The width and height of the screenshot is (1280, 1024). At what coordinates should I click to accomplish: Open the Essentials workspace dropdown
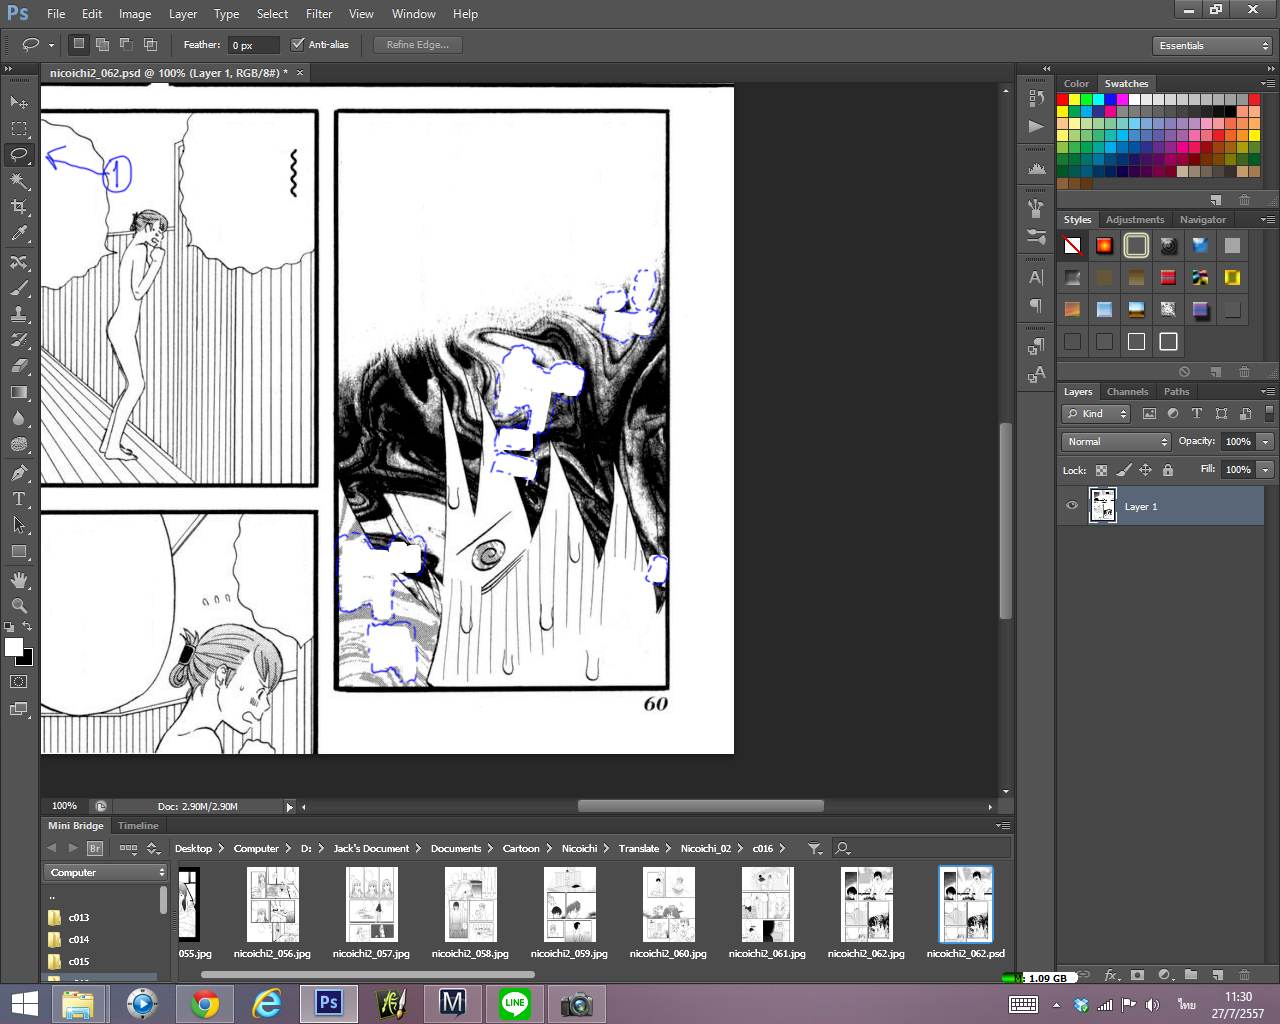(x=1213, y=46)
